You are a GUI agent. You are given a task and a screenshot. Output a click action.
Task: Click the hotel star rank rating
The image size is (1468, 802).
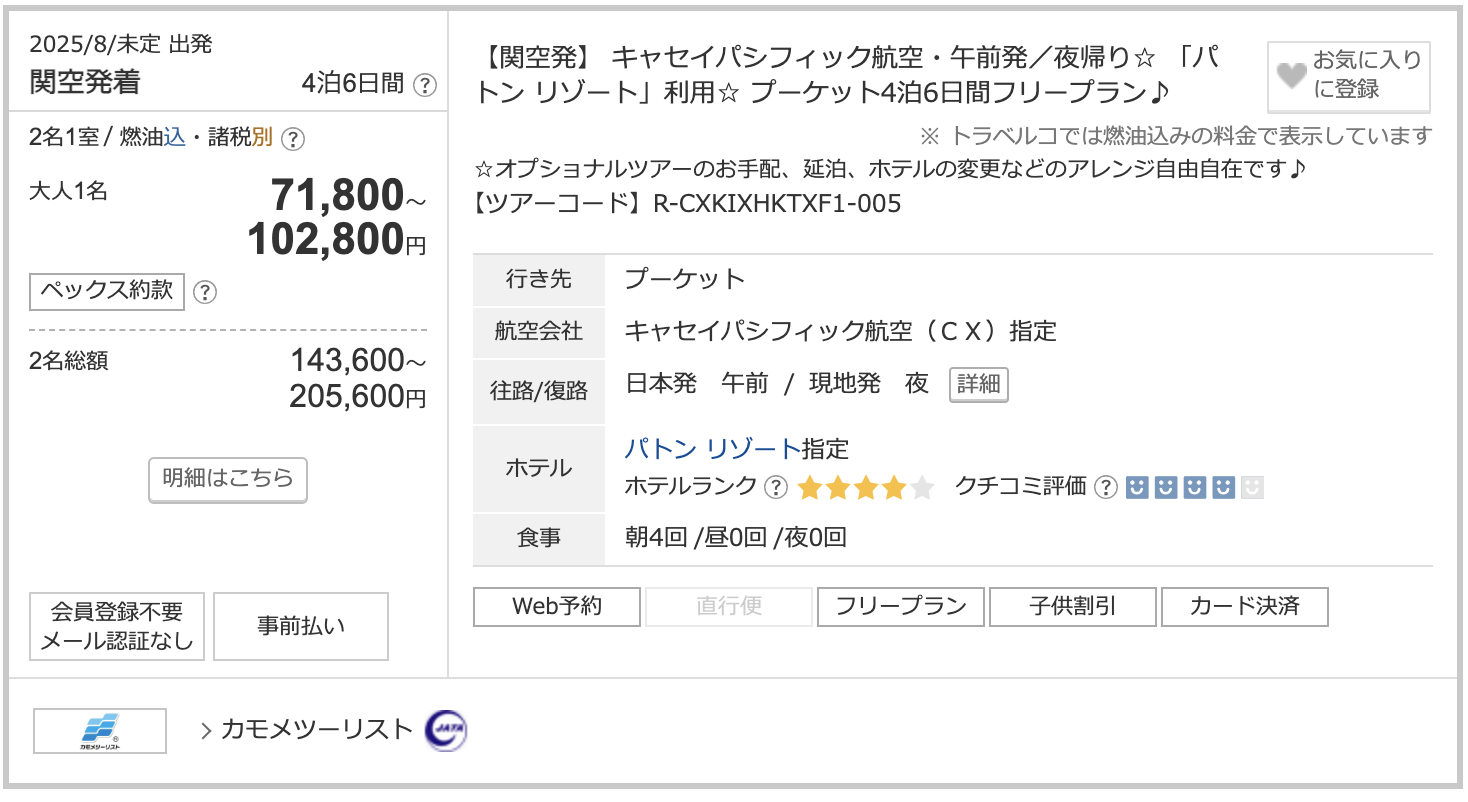pyautogui.click(x=865, y=488)
